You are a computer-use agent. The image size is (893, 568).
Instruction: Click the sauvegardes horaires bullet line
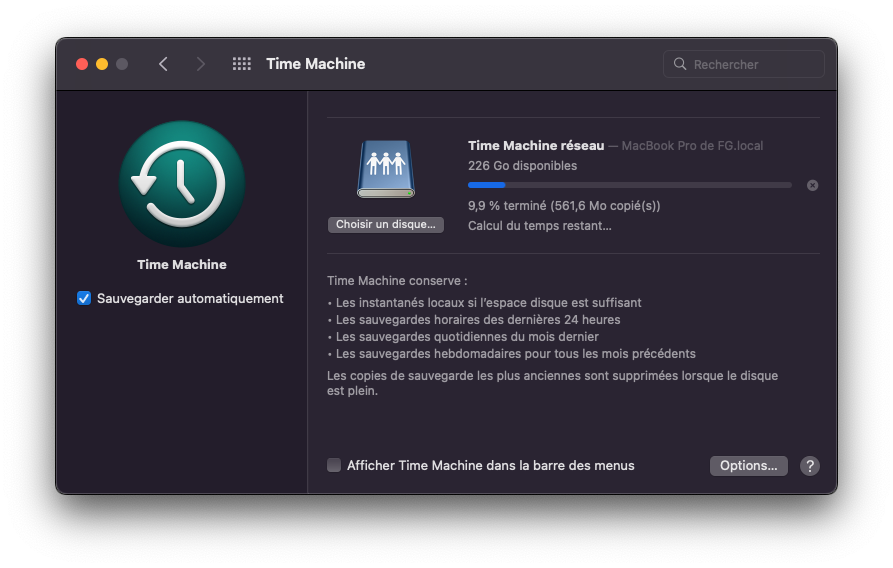coord(474,320)
